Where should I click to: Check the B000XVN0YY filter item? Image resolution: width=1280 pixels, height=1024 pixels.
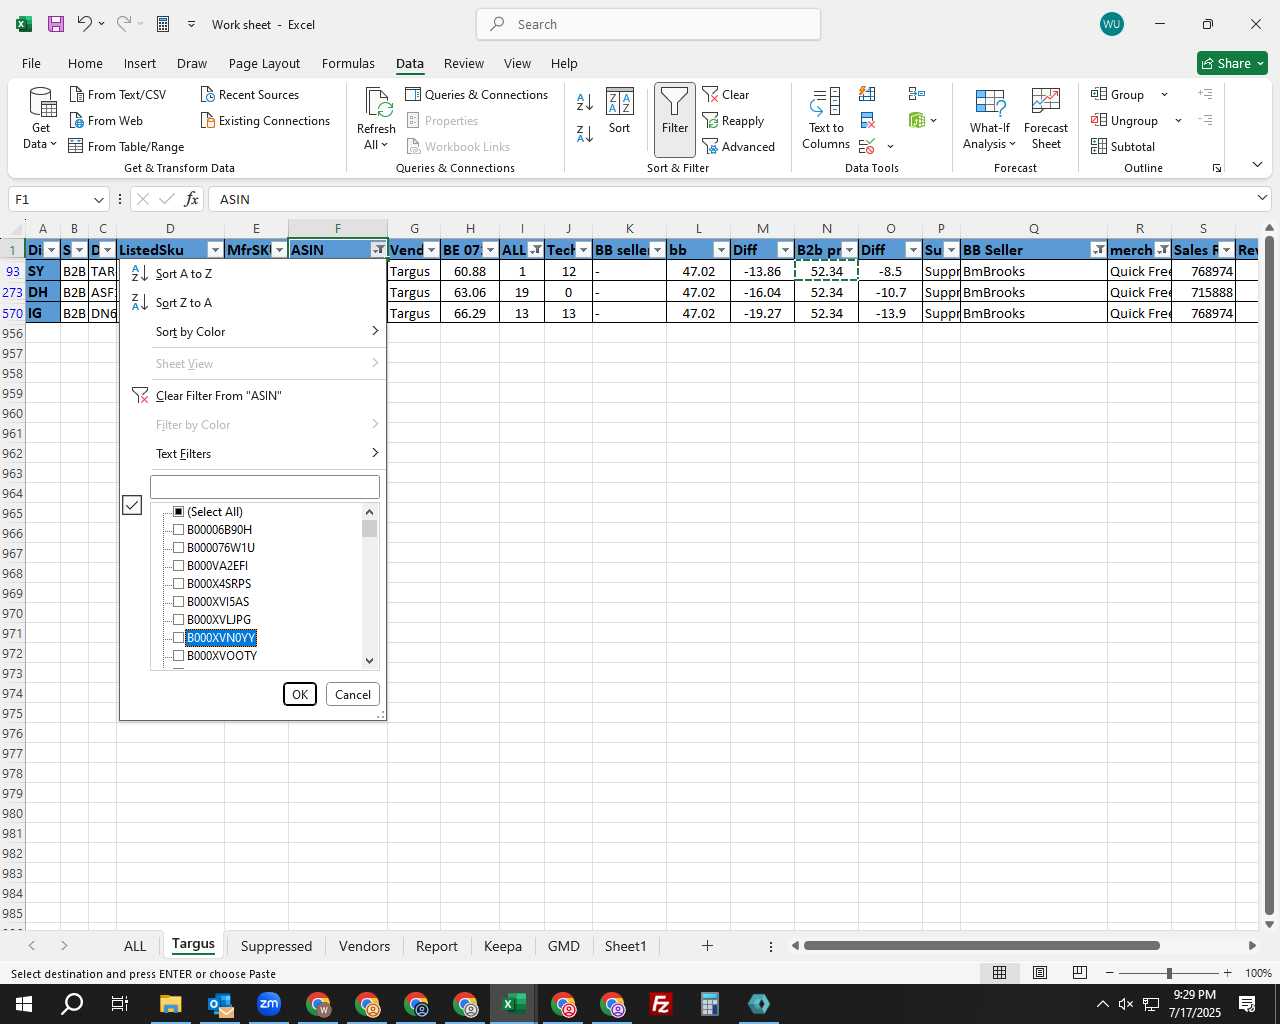tap(179, 638)
